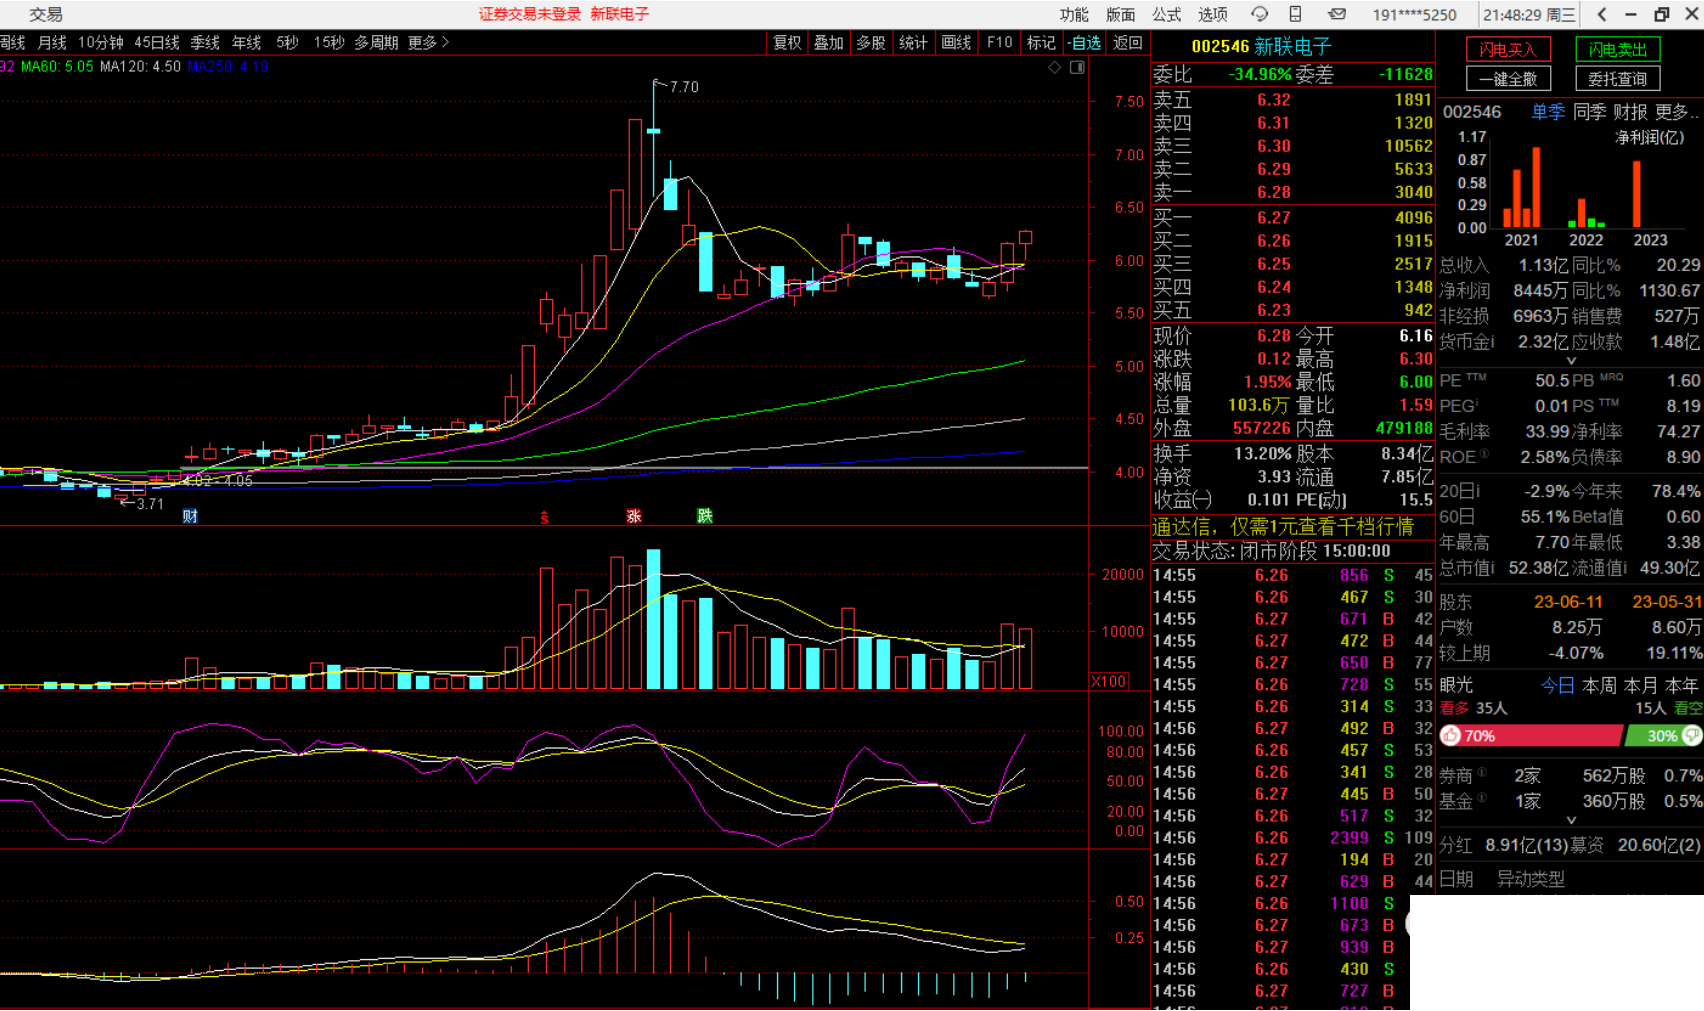Toggle 复权 price adjustment

click(x=787, y=43)
